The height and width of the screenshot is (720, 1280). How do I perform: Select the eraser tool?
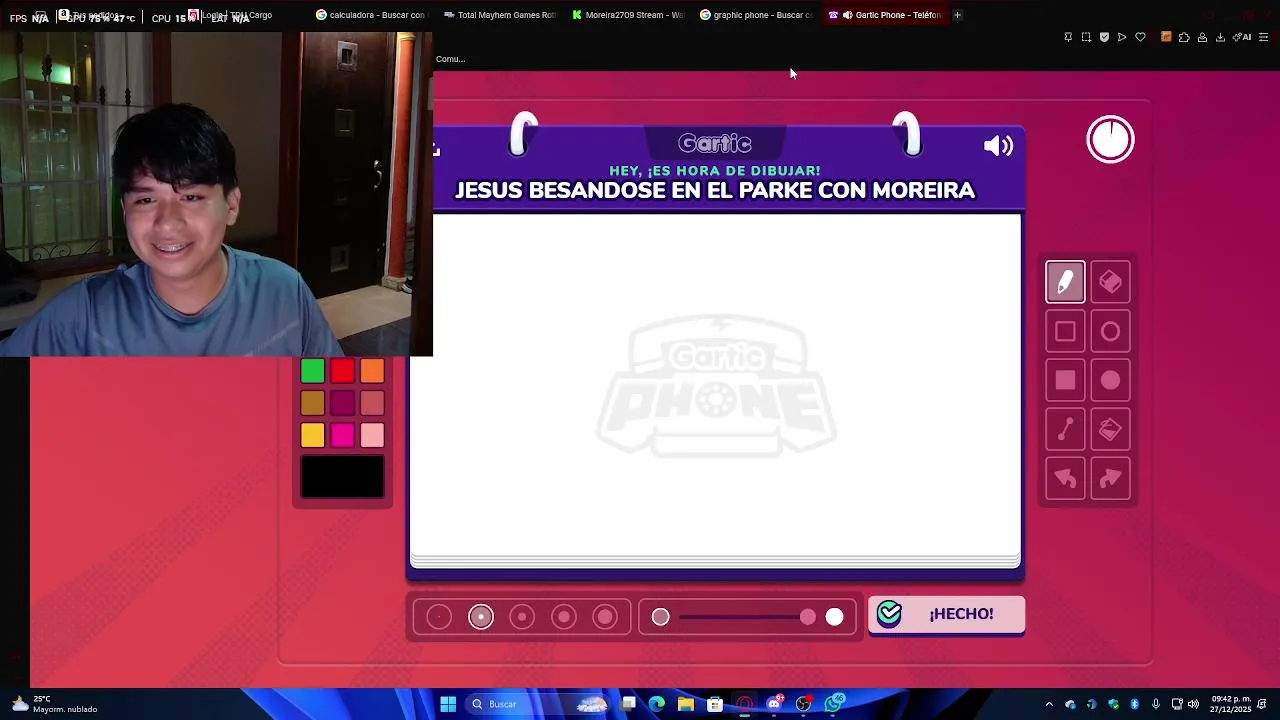[x=1110, y=282]
